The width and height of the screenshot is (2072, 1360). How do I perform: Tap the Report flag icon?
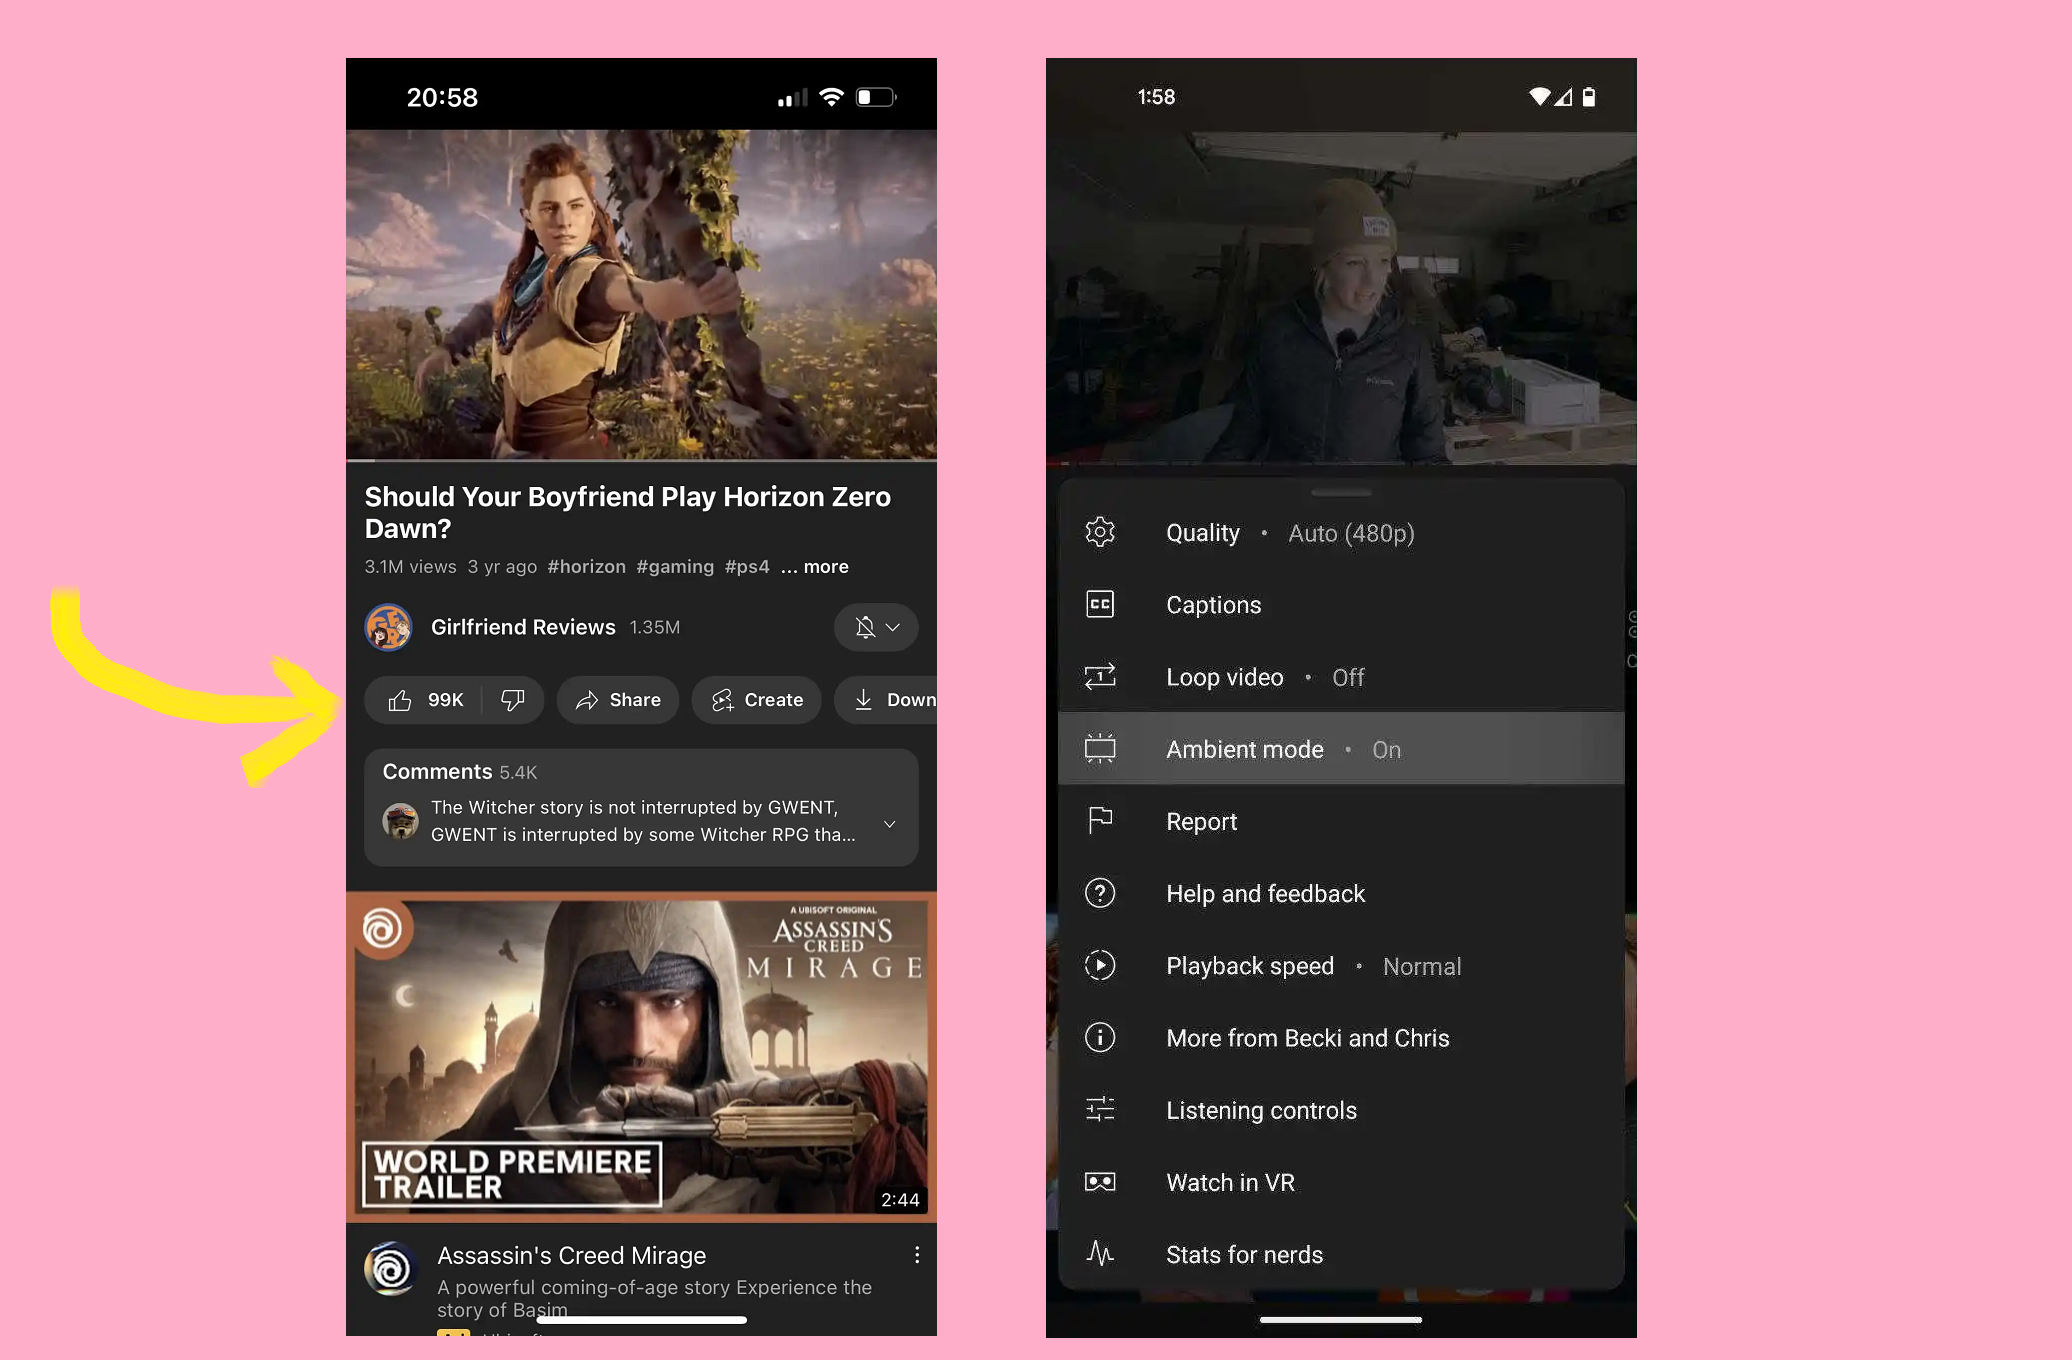click(x=1100, y=821)
